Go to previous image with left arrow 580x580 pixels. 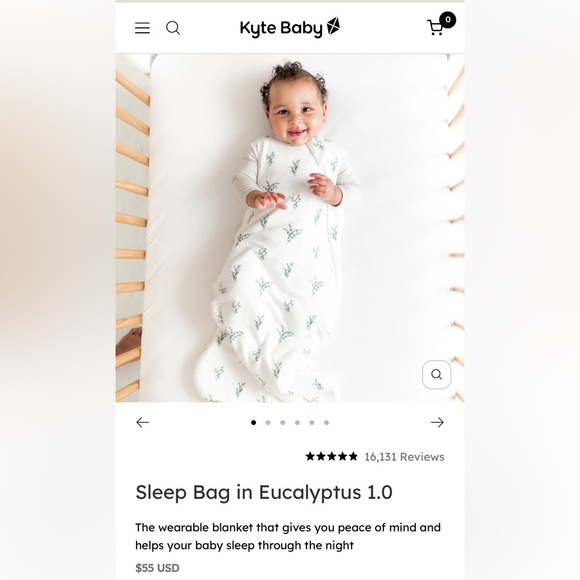click(x=142, y=422)
